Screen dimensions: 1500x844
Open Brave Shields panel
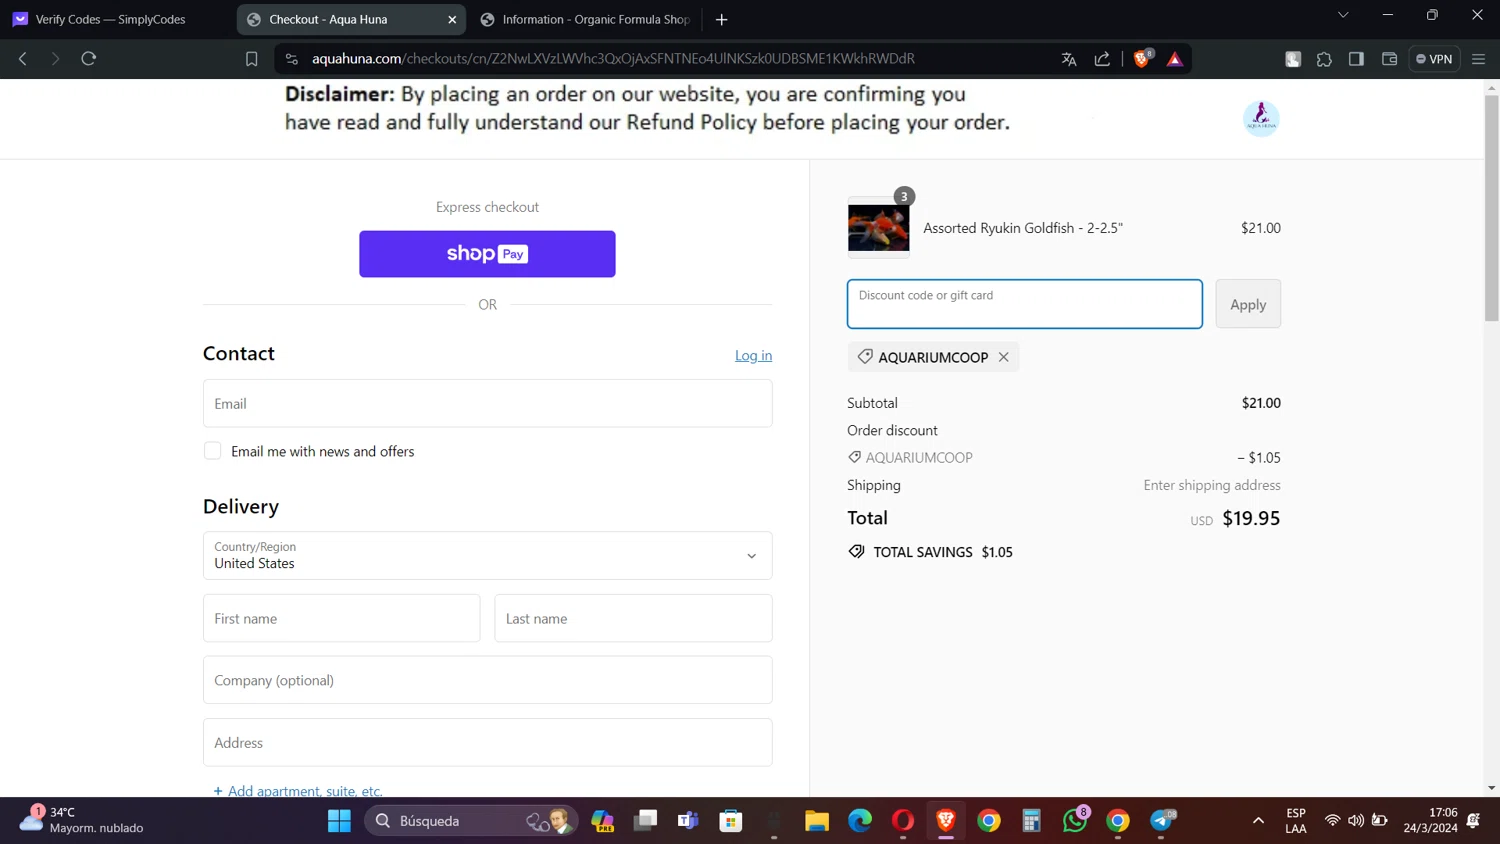coord(1142,59)
